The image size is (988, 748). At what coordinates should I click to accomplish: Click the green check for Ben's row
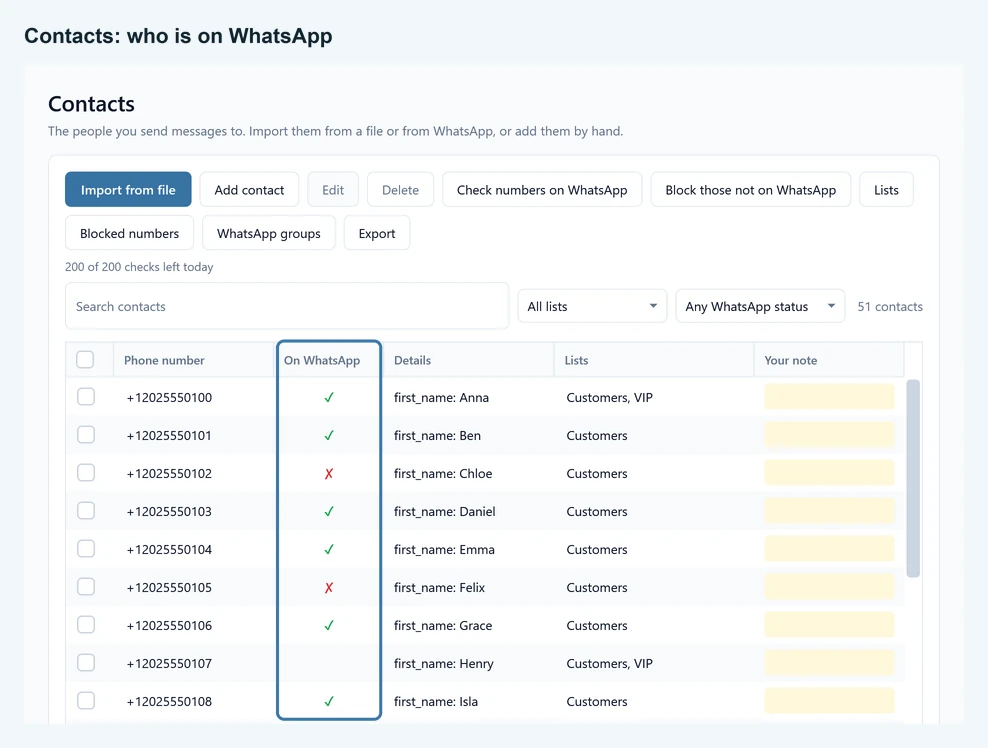(x=329, y=435)
